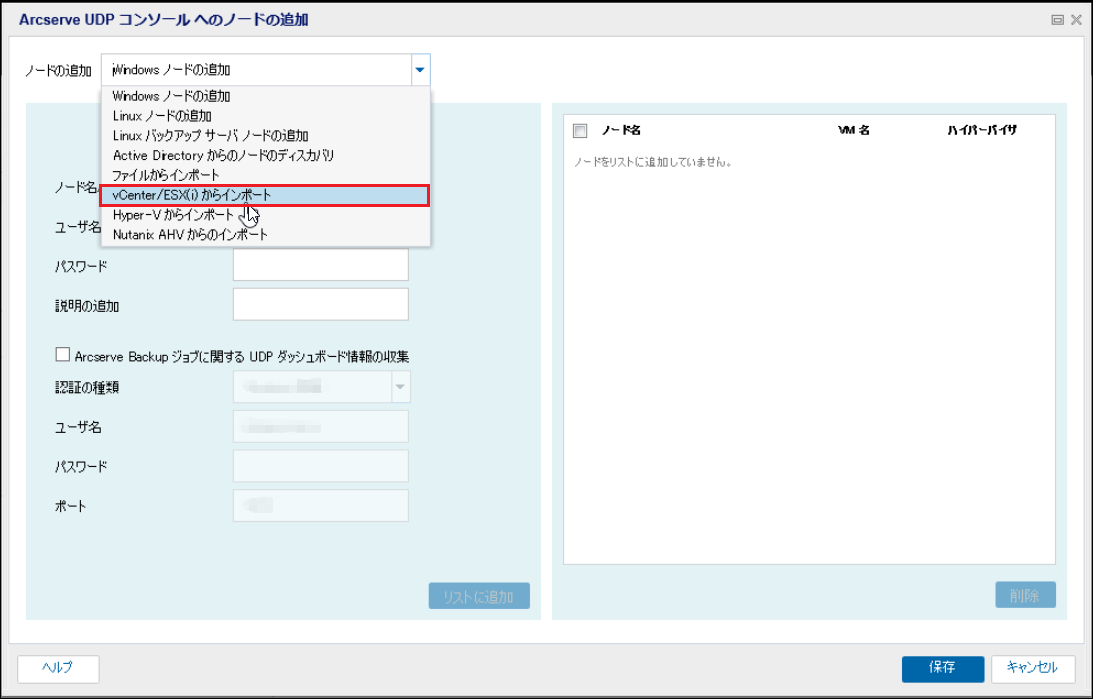Choose Nutanix AHV からのインポート option
The image size is (1093, 699).
point(266,235)
